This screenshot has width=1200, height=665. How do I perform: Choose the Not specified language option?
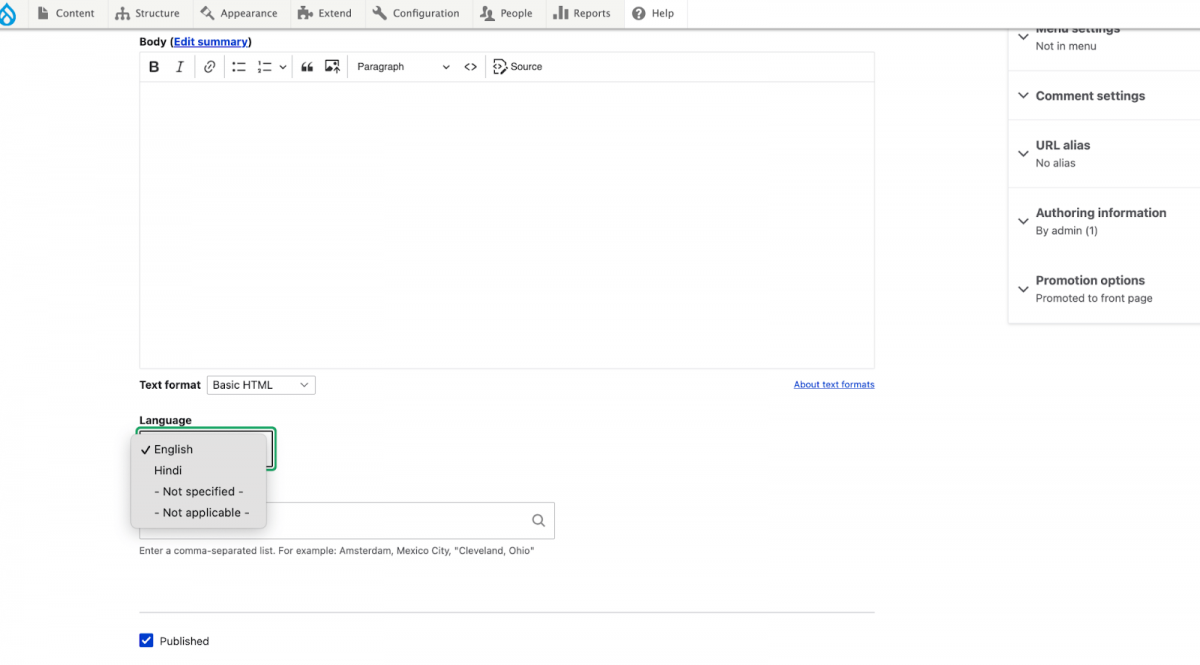200,492
